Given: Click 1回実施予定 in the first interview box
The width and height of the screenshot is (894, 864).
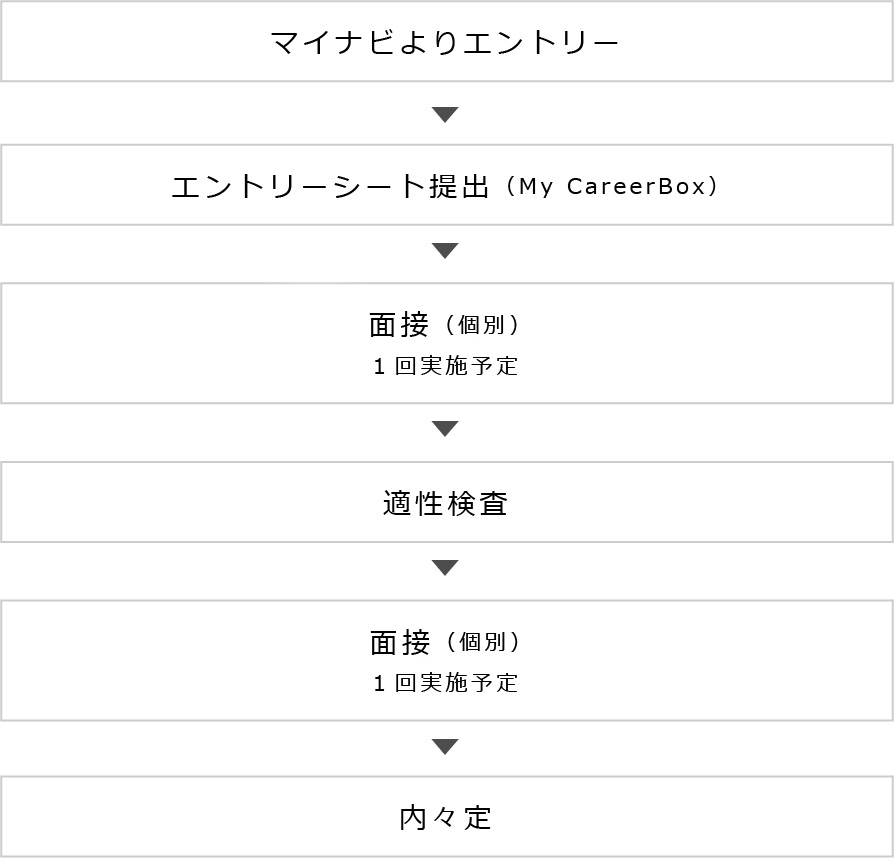Looking at the screenshot, I should coord(446,366).
